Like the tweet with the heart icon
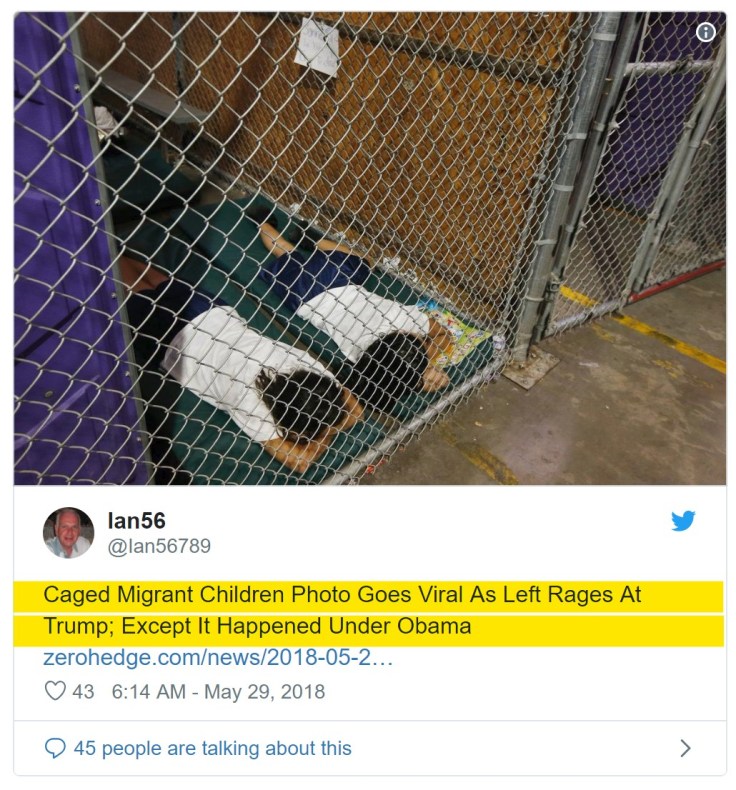 point(55,691)
